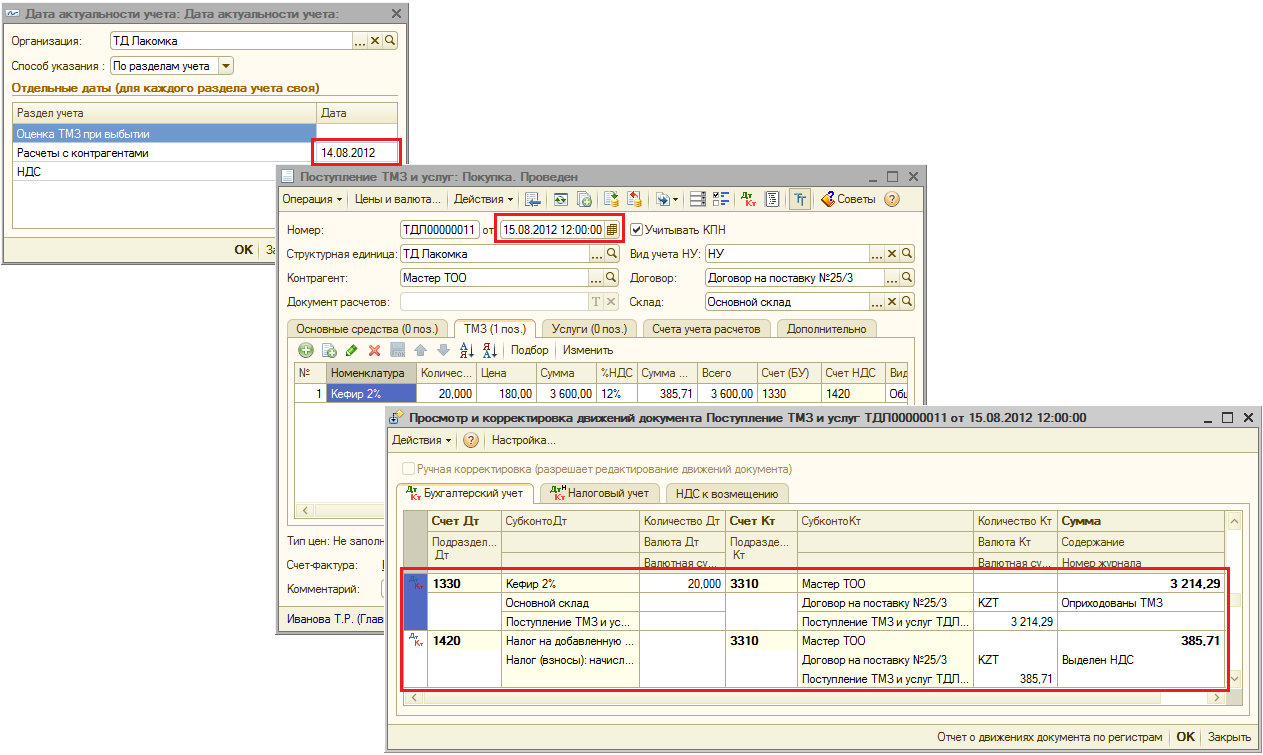The width and height of the screenshot is (1263, 755).
Task: Click the pencil edit row icon
Action: coord(351,350)
